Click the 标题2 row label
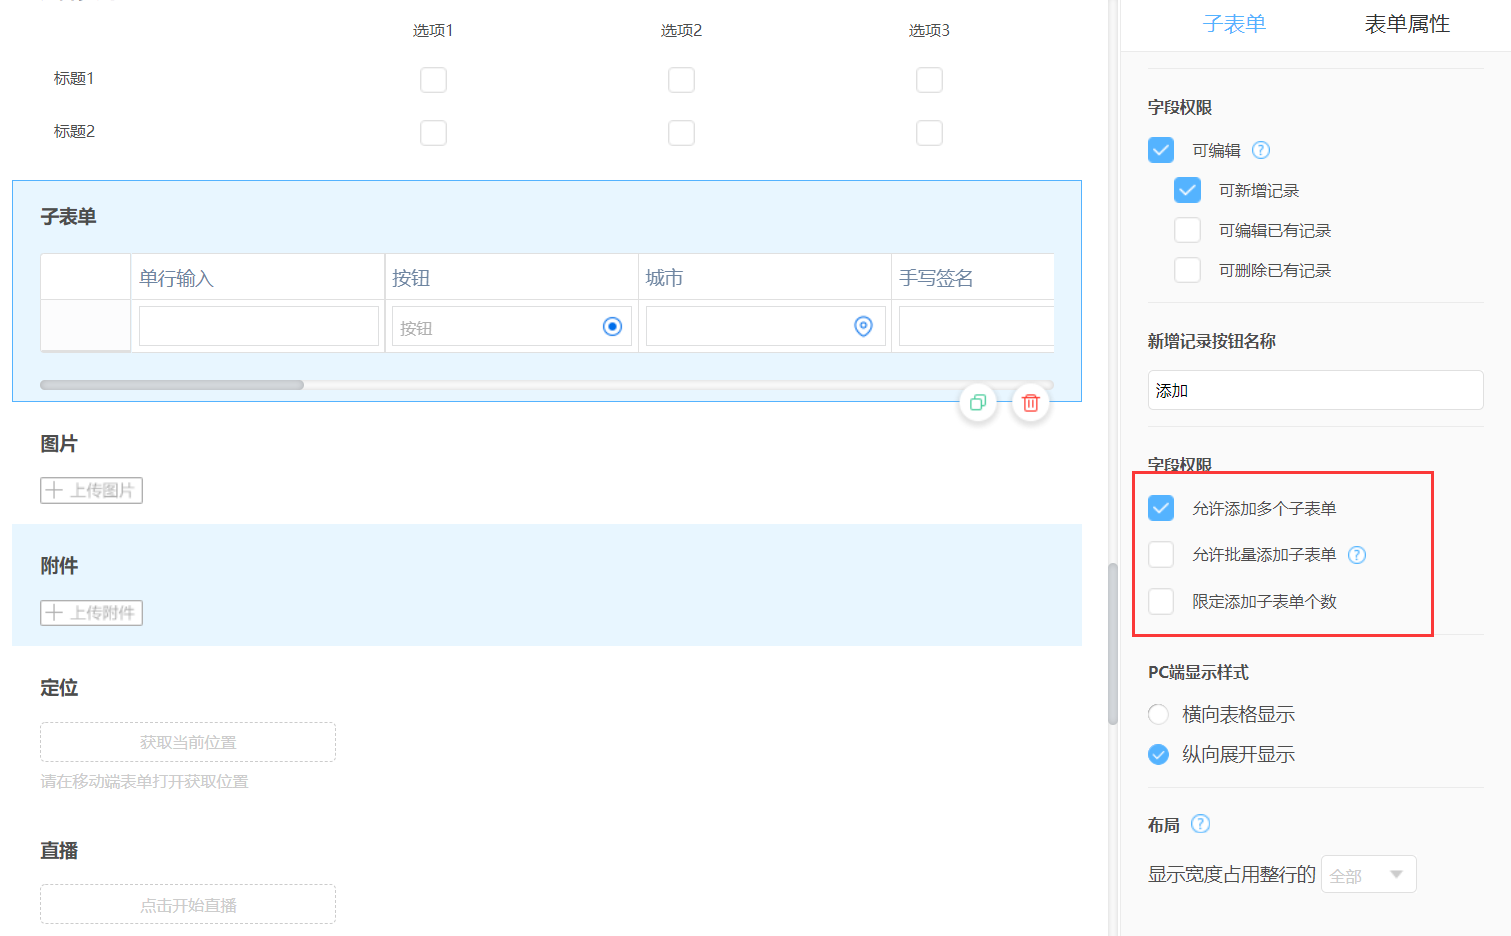 [74, 131]
